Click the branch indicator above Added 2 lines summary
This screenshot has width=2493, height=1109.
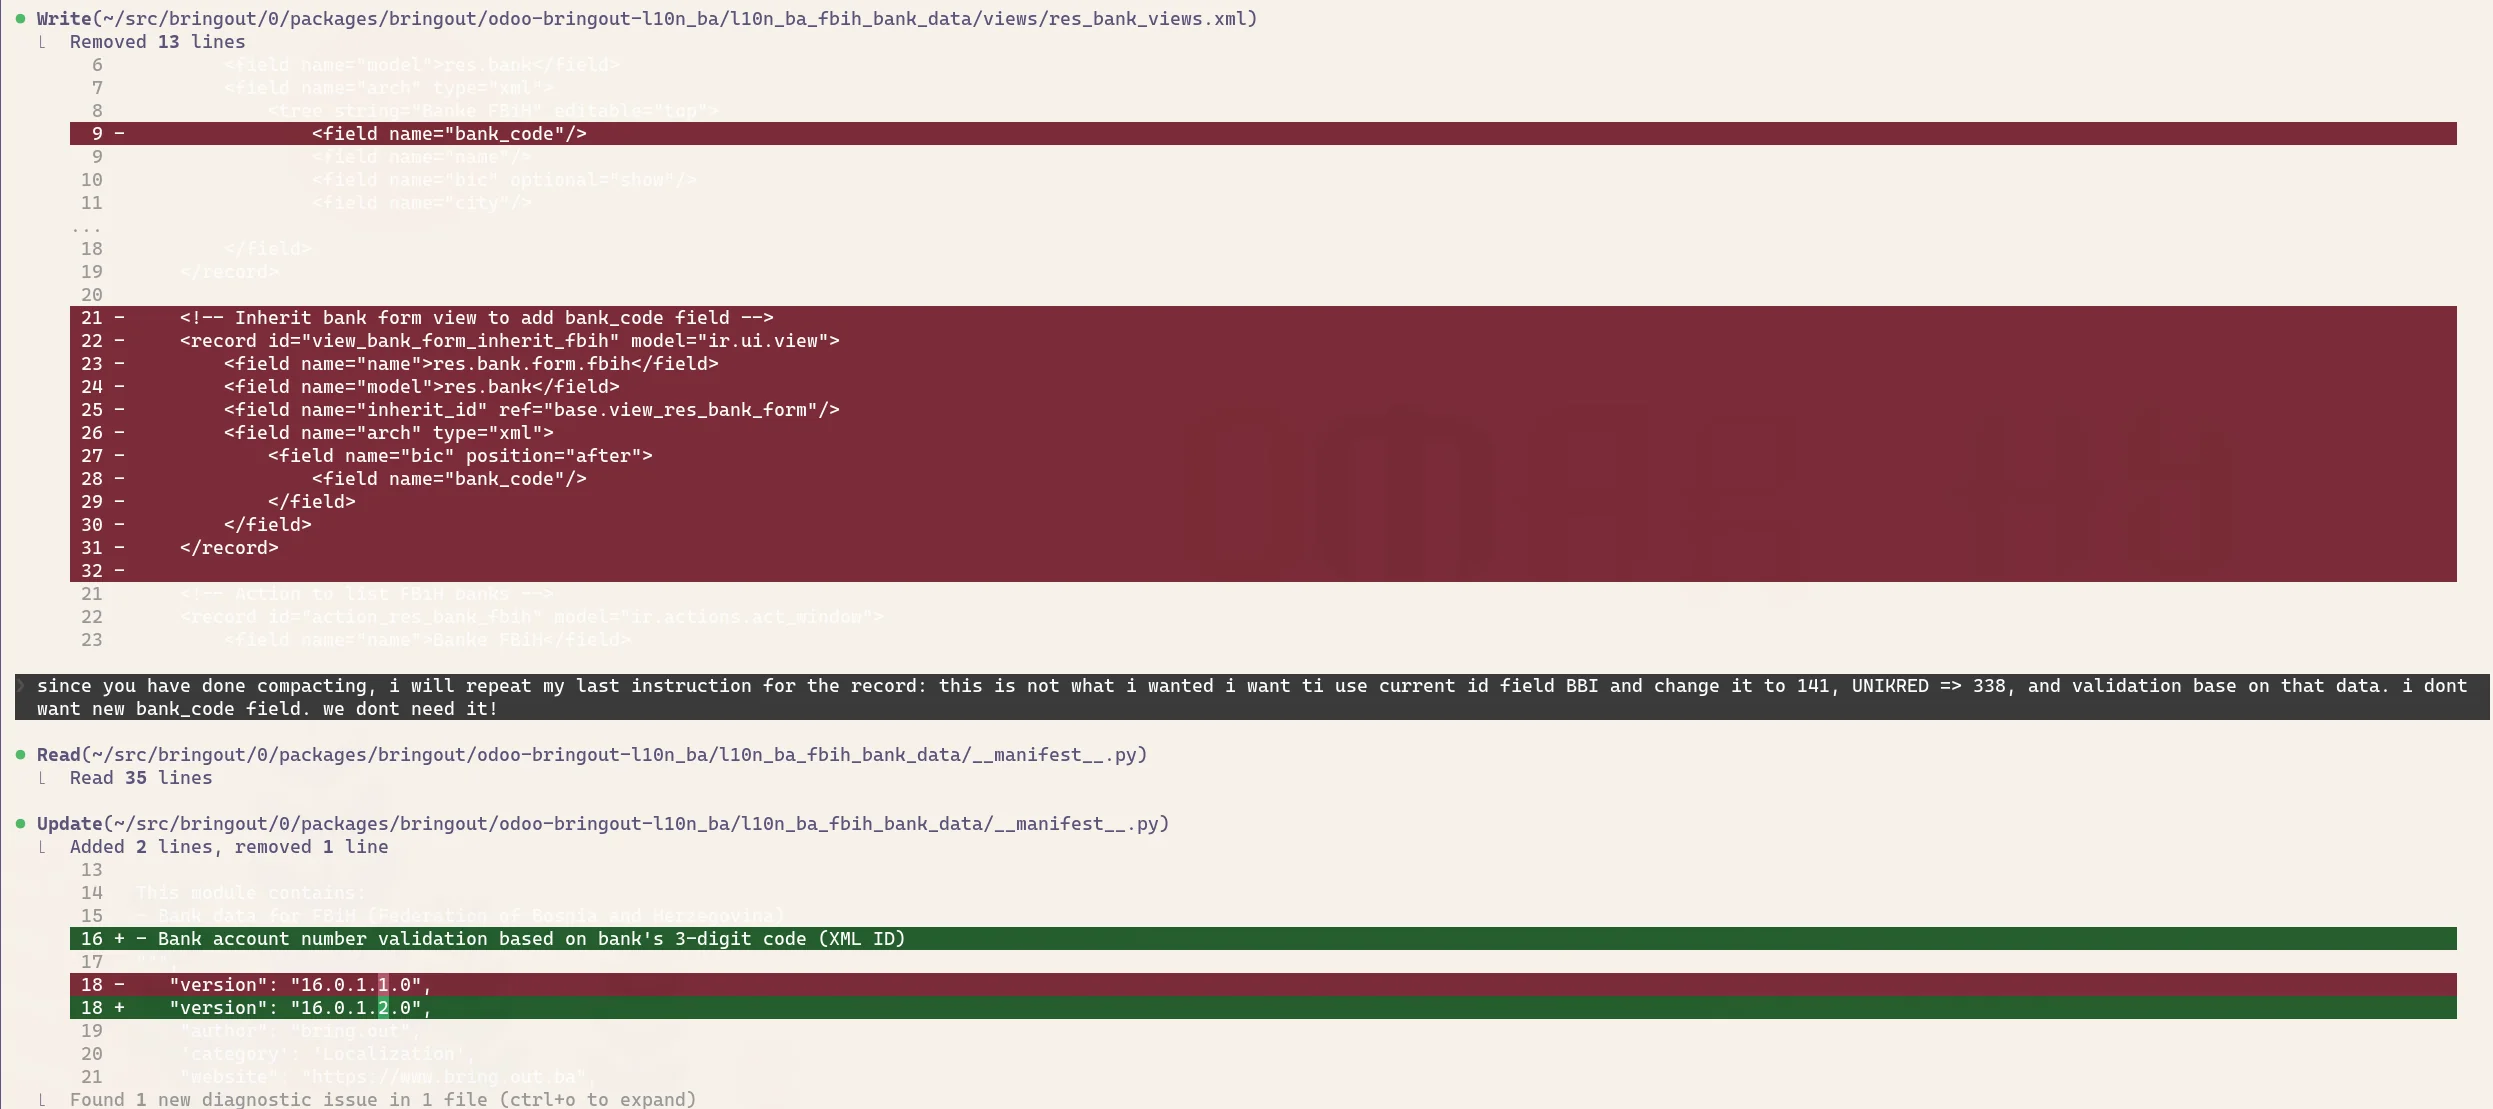(x=42, y=846)
